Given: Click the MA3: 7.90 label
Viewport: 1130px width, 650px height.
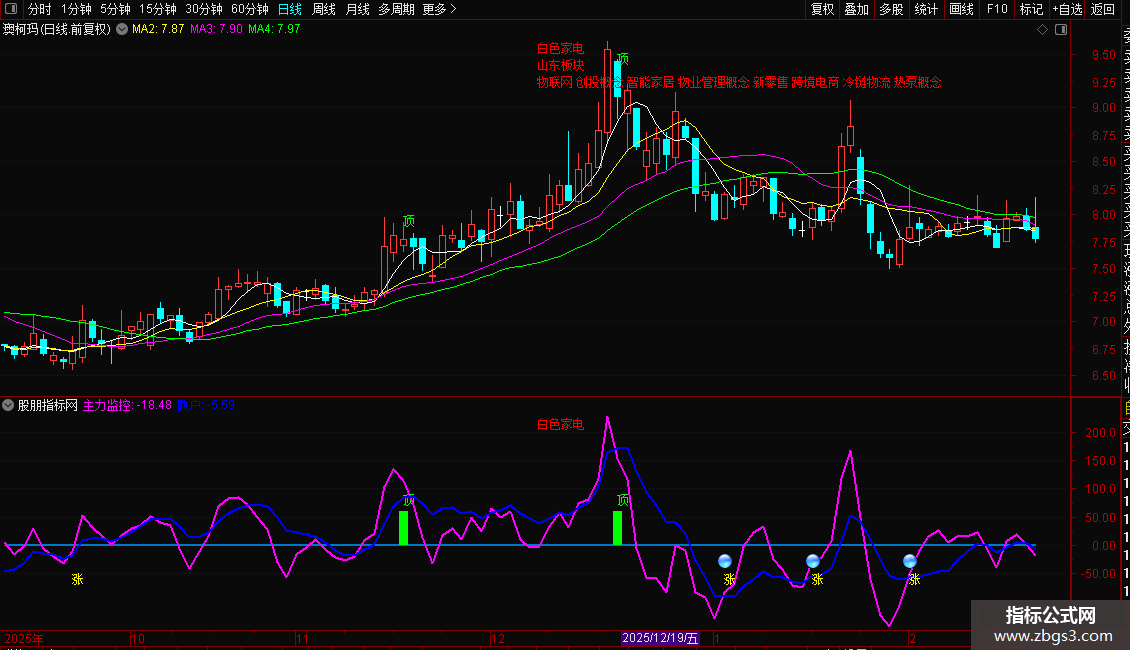Looking at the screenshot, I should (x=216, y=29).
